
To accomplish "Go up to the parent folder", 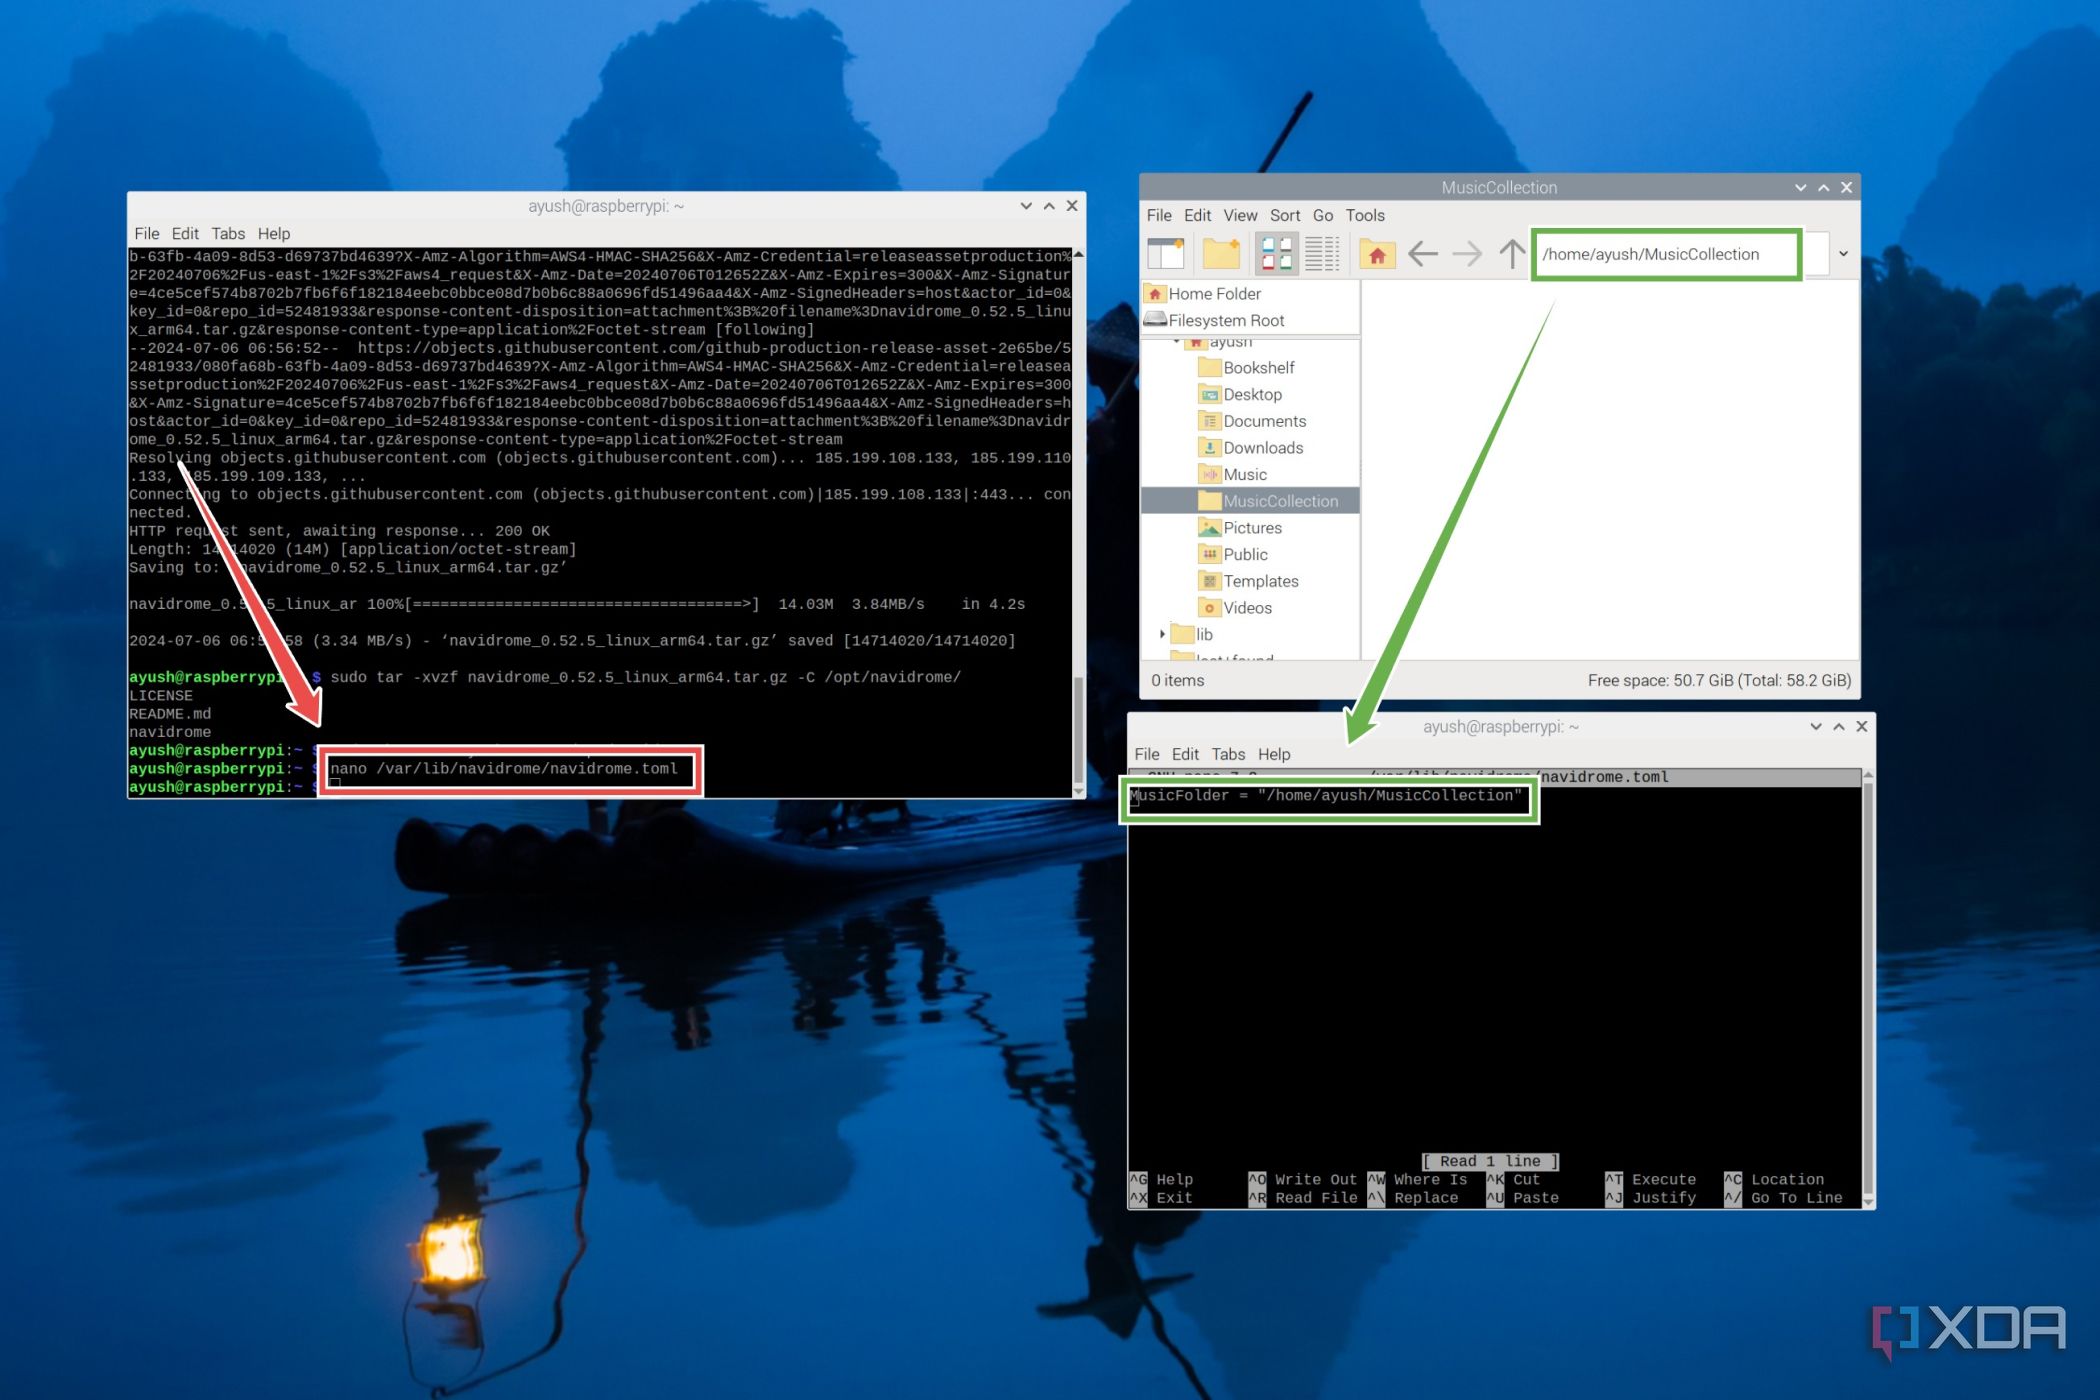I will tap(1511, 254).
